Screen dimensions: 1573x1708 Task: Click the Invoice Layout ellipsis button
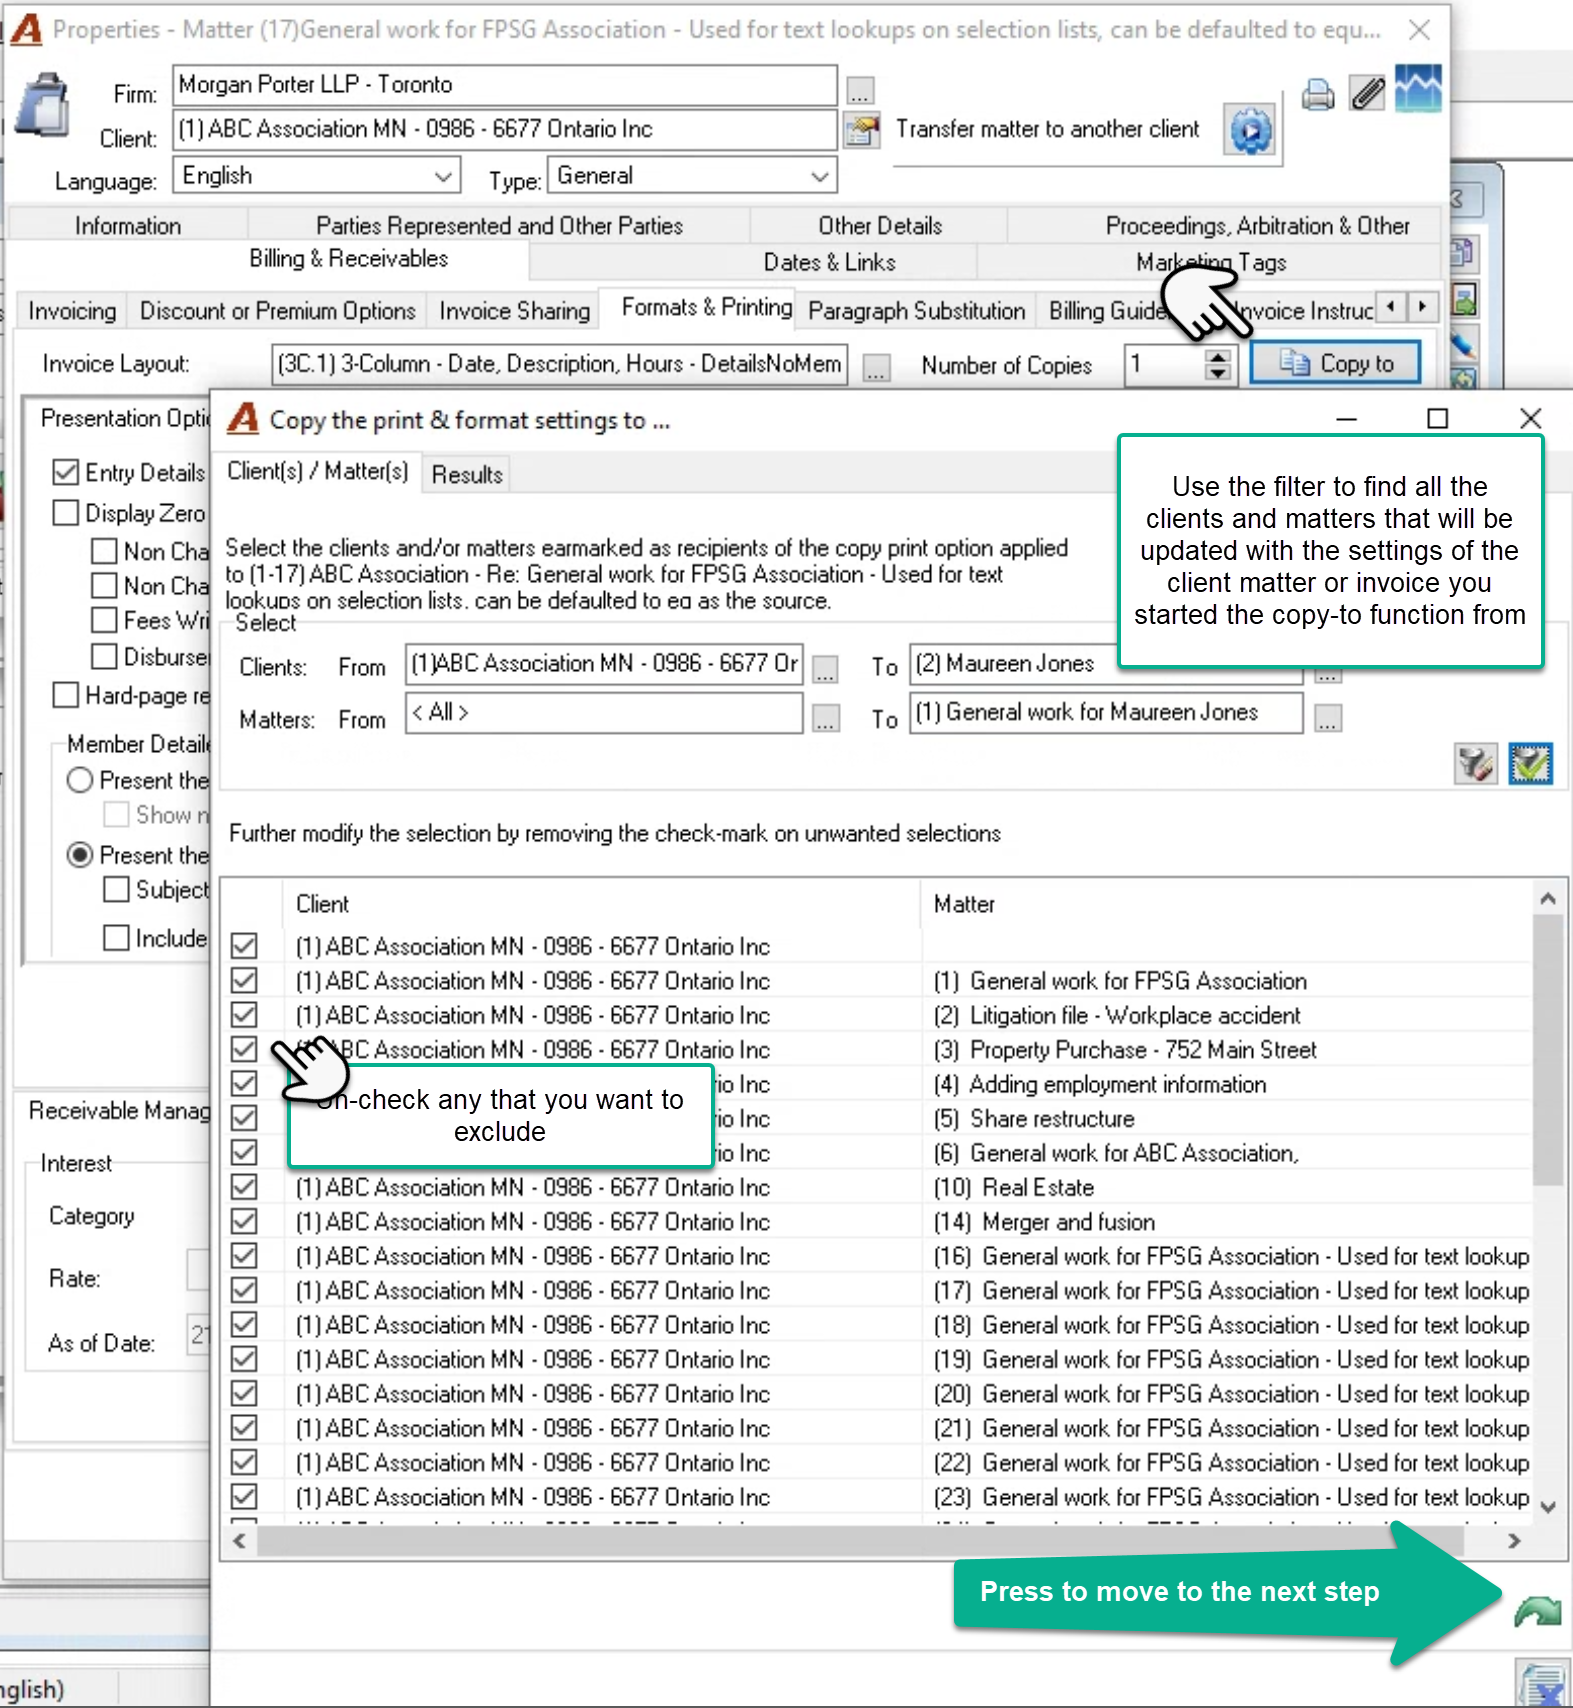pos(876,368)
